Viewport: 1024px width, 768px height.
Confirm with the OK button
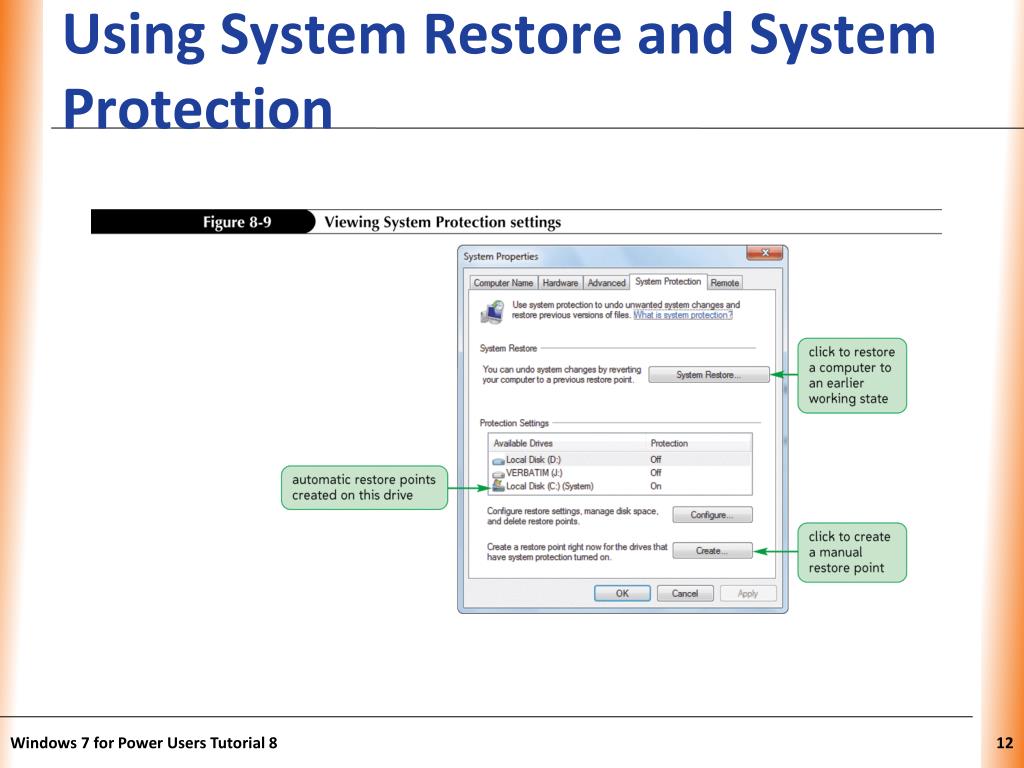[x=622, y=593]
